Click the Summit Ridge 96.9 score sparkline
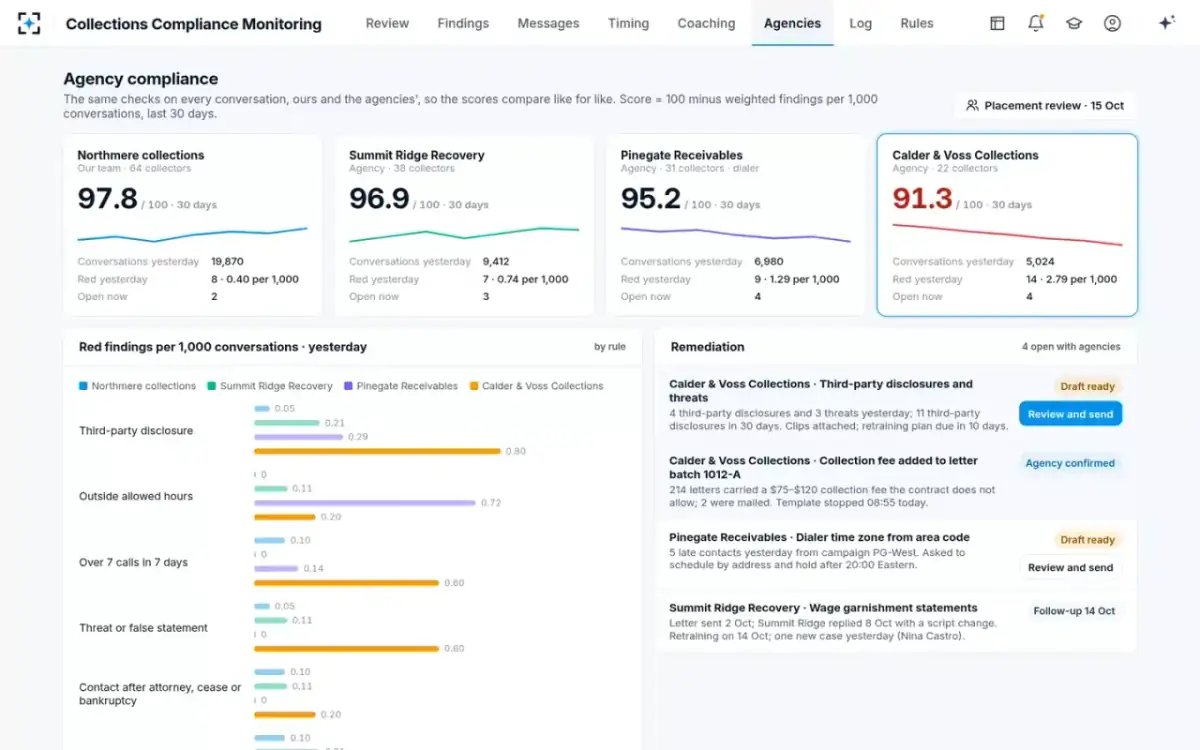The image size is (1200, 750). 464,233
